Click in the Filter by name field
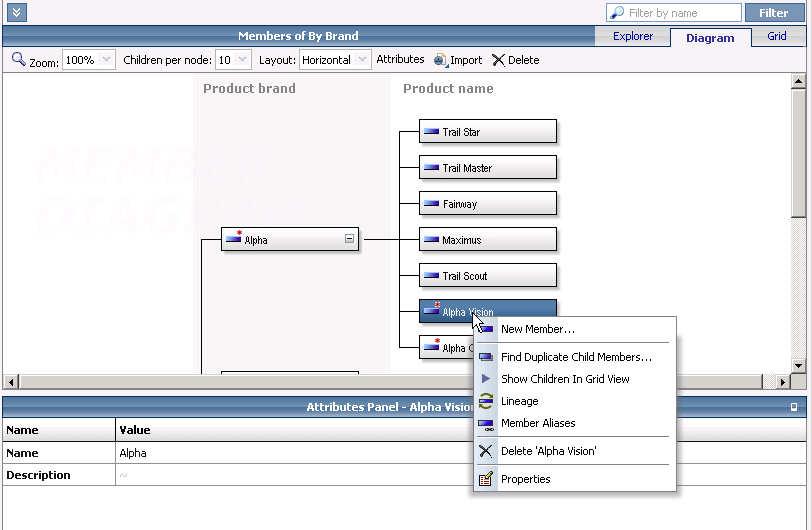812x530 pixels. tap(673, 12)
